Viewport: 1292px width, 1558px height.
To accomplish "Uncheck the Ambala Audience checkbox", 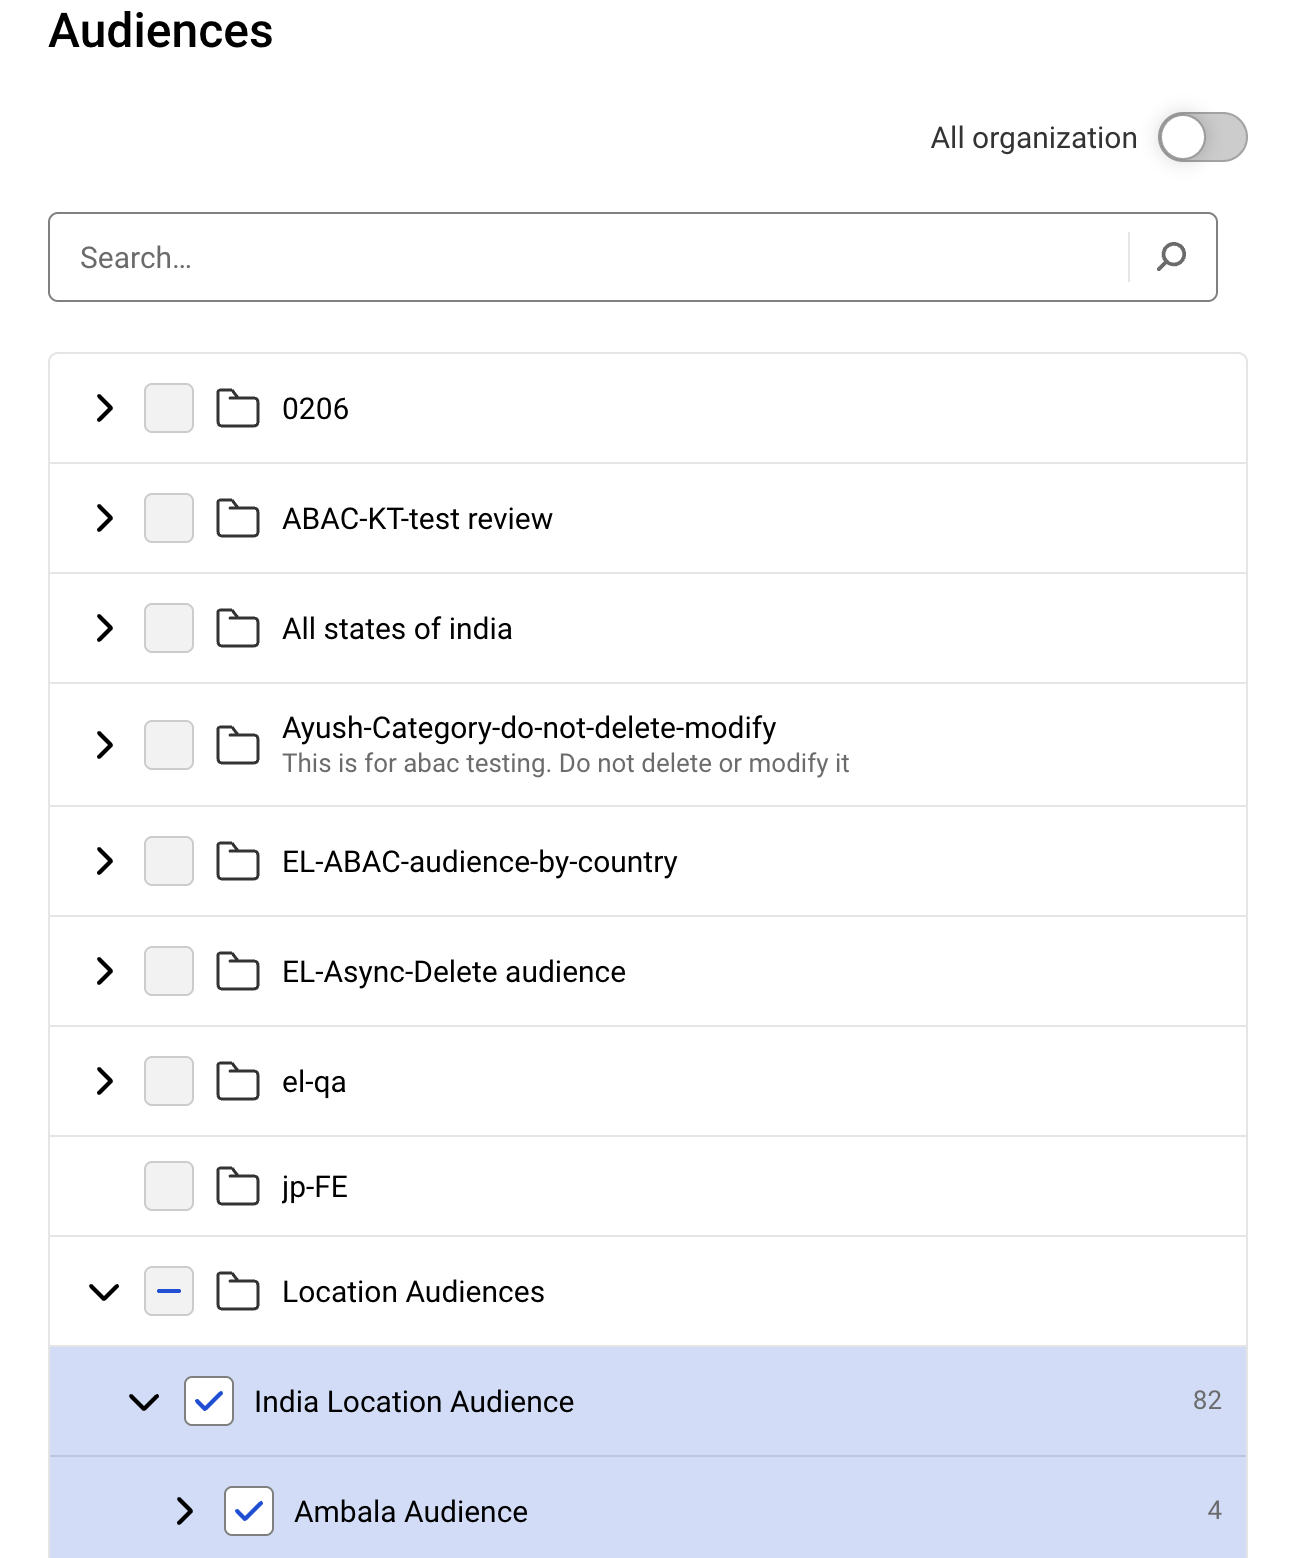I will point(249,1511).
